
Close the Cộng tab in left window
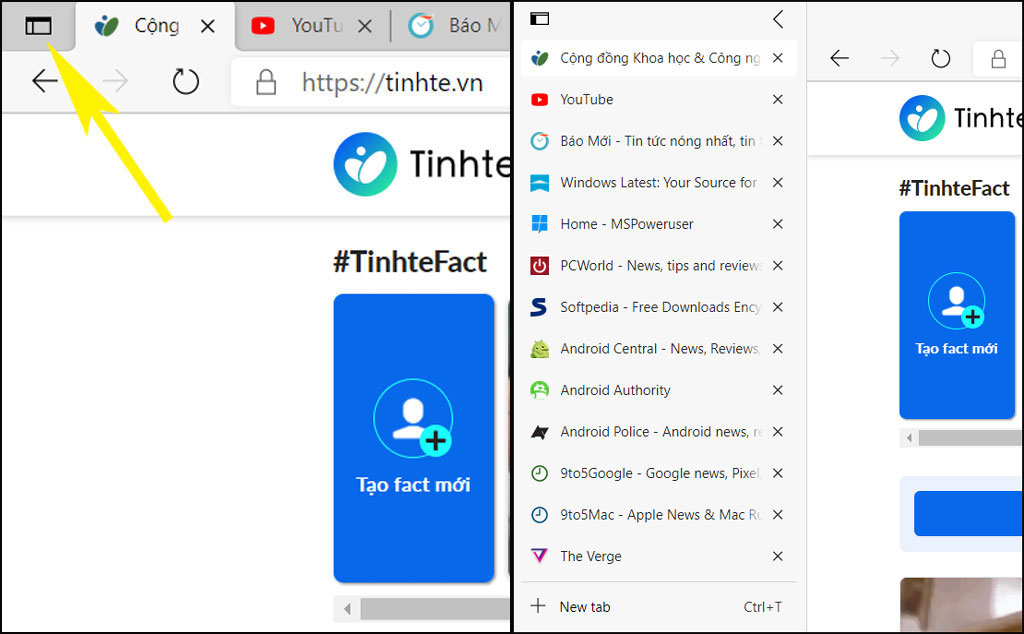pyautogui.click(x=208, y=26)
